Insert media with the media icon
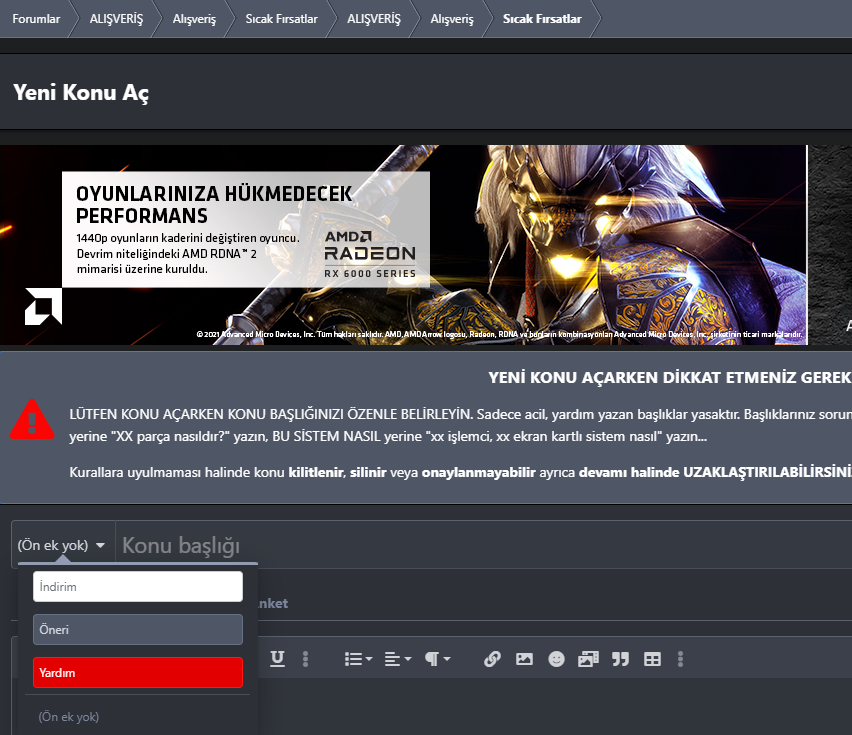This screenshot has height=735, width=852. [x=588, y=659]
